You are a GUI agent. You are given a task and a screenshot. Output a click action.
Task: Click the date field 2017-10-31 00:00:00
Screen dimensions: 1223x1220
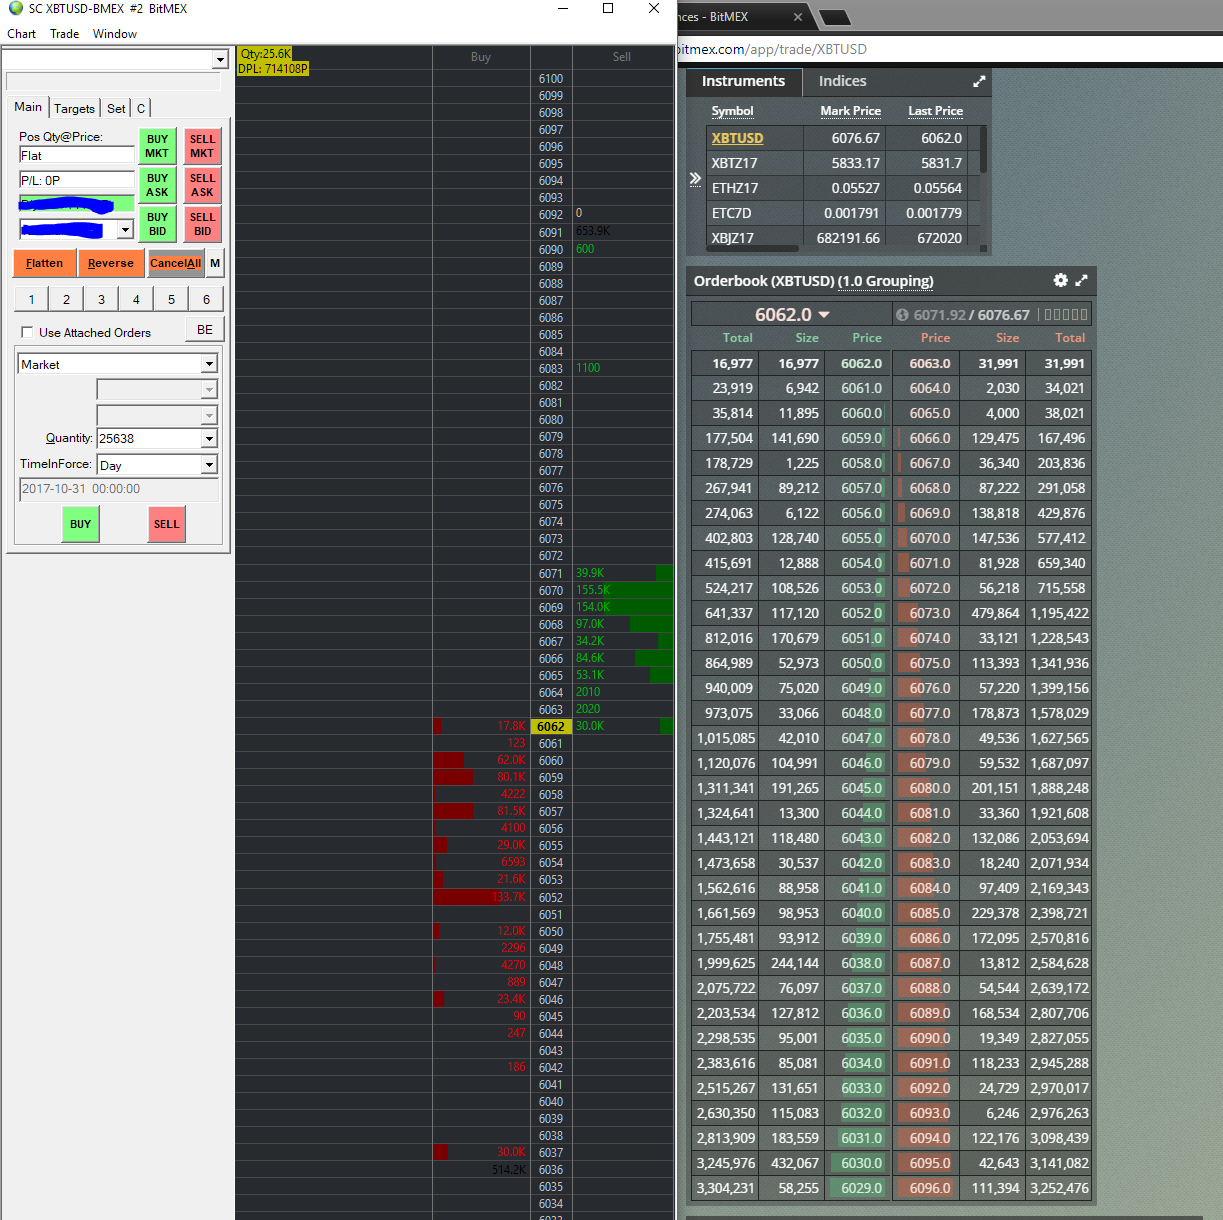click(x=118, y=489)
